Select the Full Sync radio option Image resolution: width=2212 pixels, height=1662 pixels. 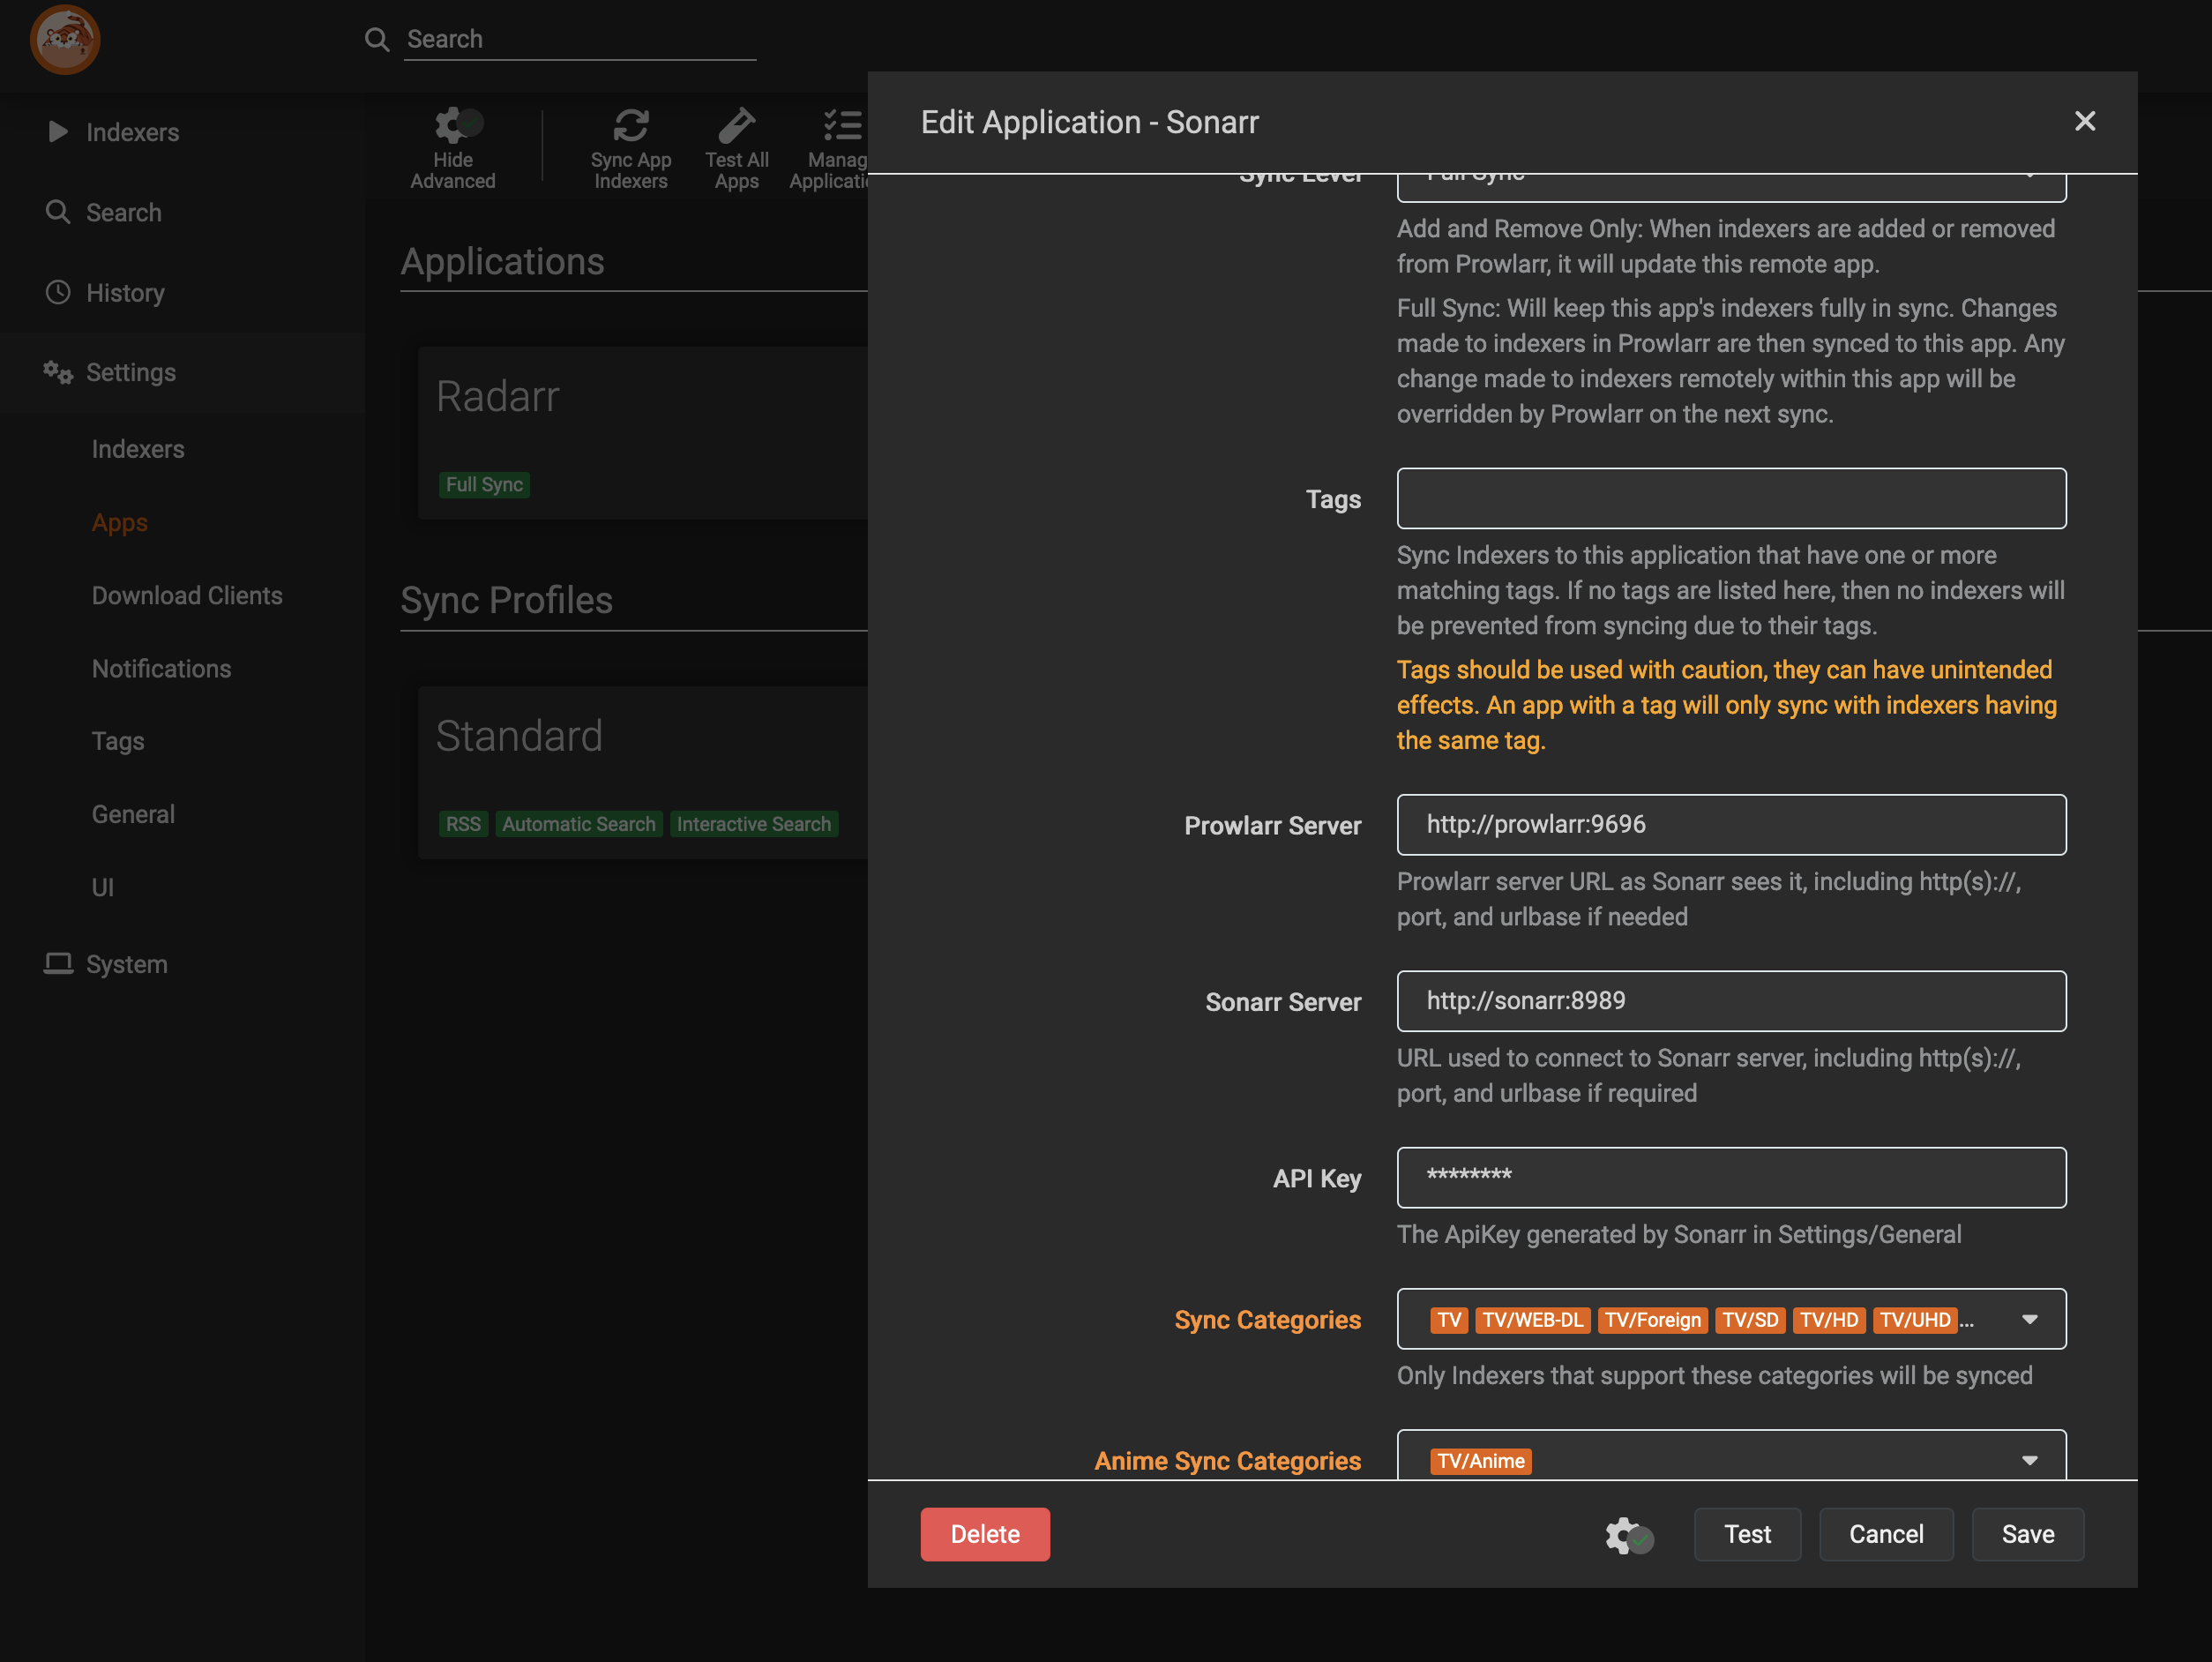(1730, 169)
